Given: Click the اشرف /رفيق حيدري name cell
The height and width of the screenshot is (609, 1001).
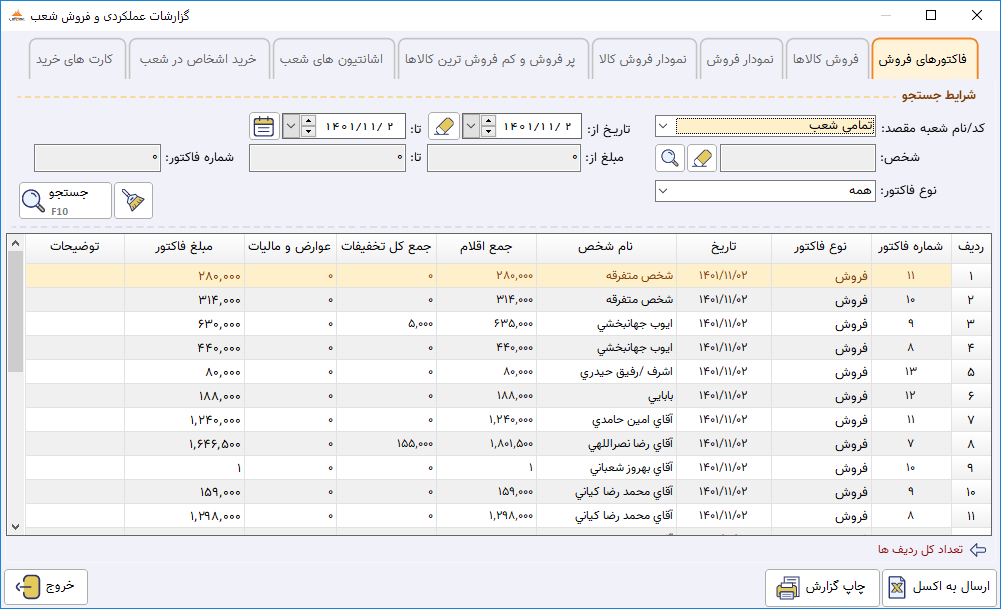Looking at the screenshot, I should [606, 372].
